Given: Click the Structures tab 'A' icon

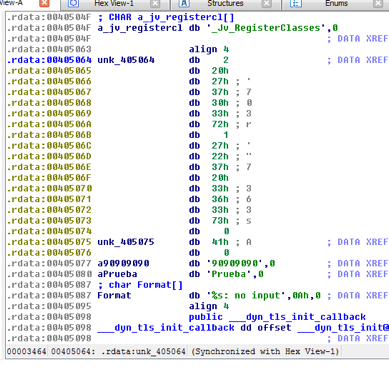Looking at the screenshot, I should [184, 3].
